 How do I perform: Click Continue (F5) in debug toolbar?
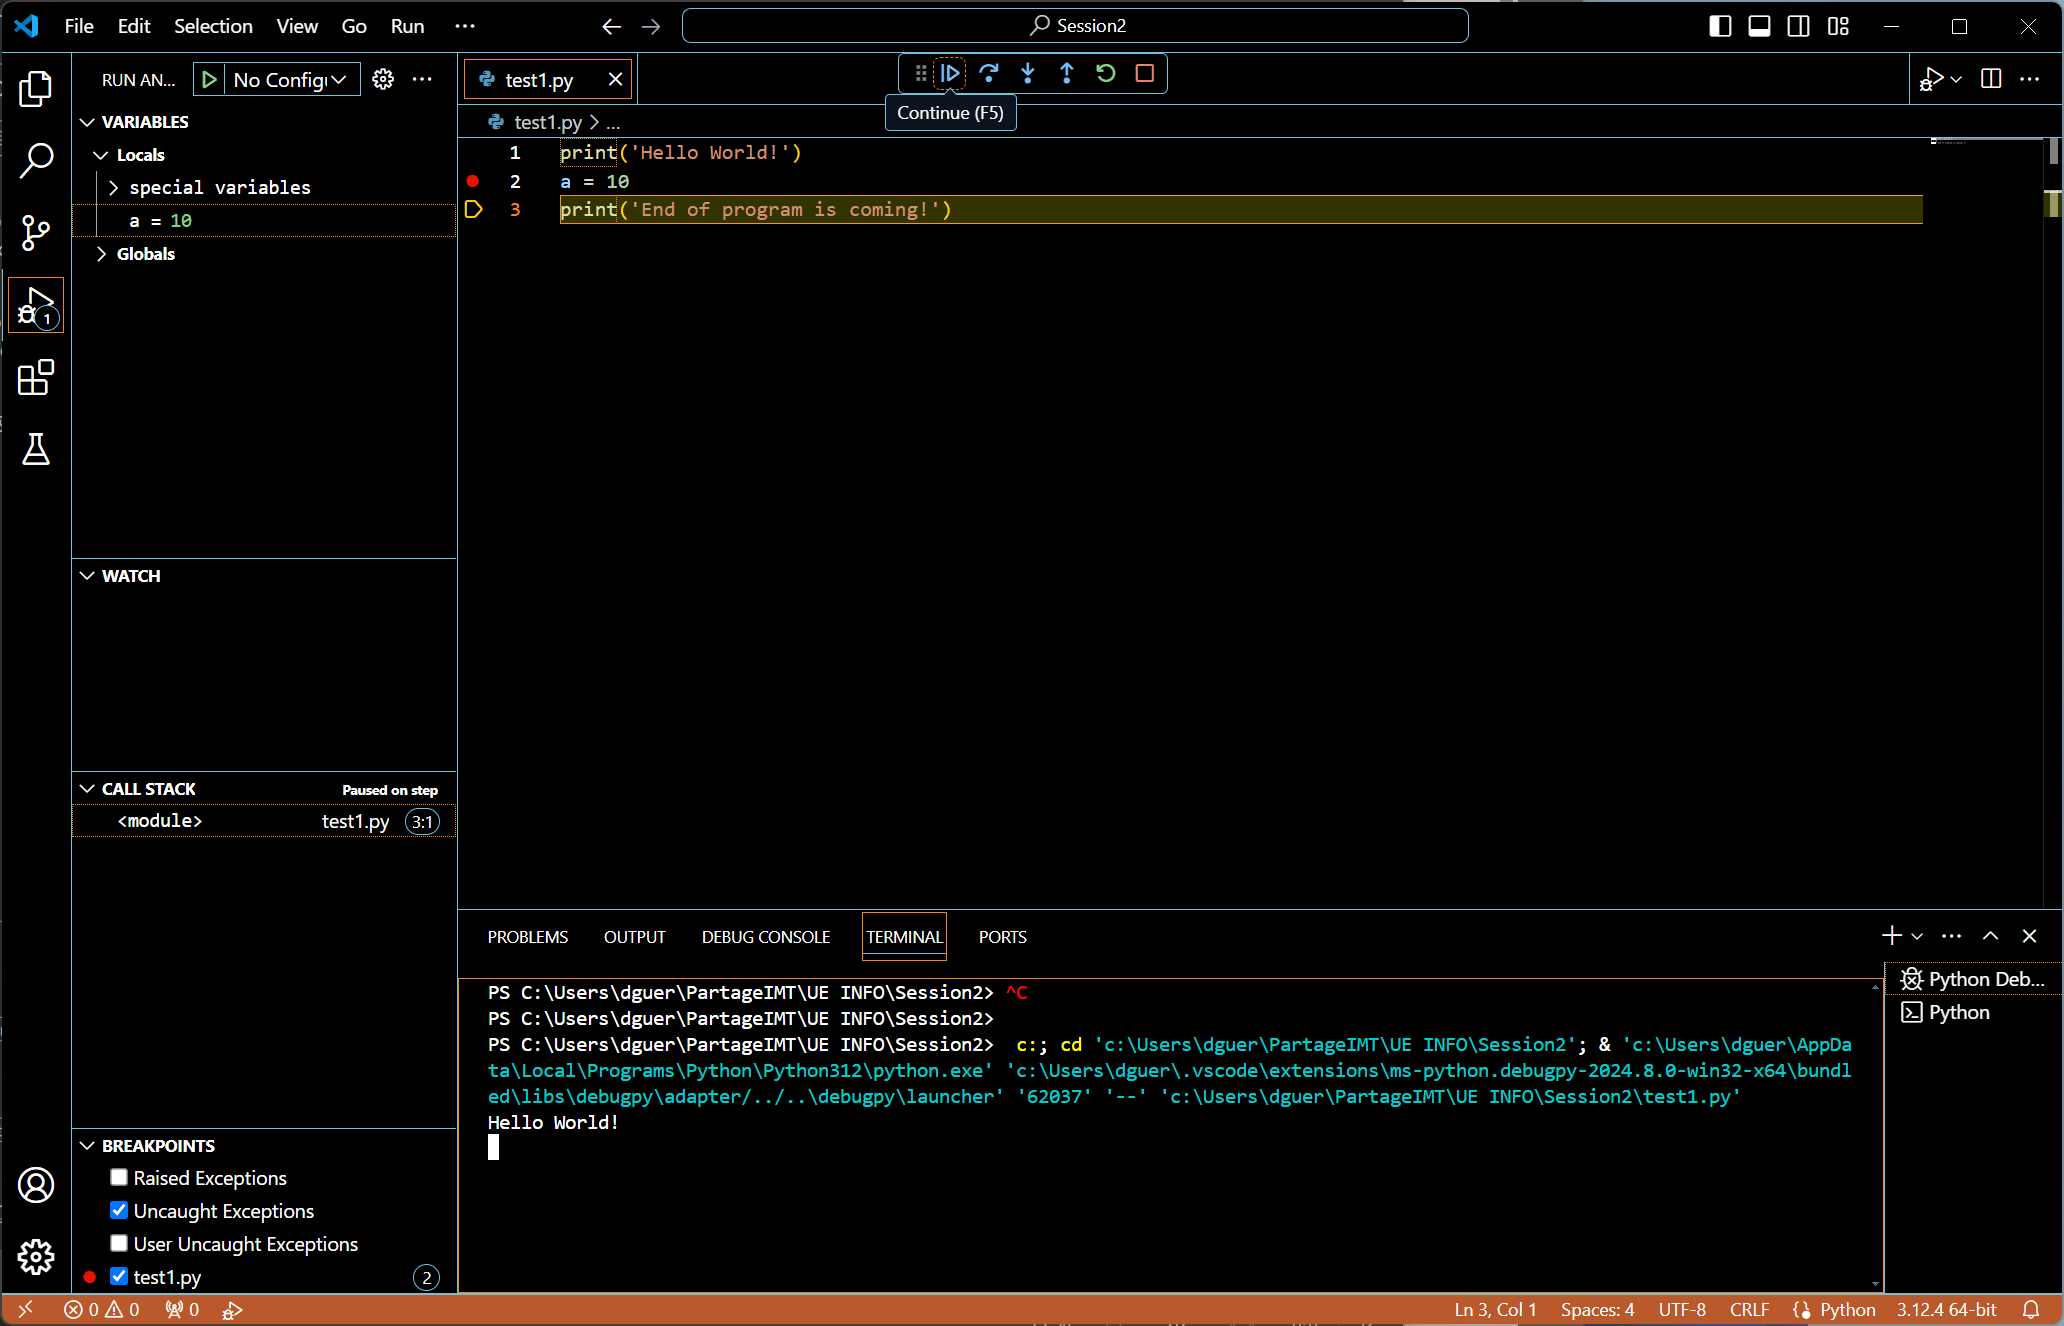click(950, 73)
